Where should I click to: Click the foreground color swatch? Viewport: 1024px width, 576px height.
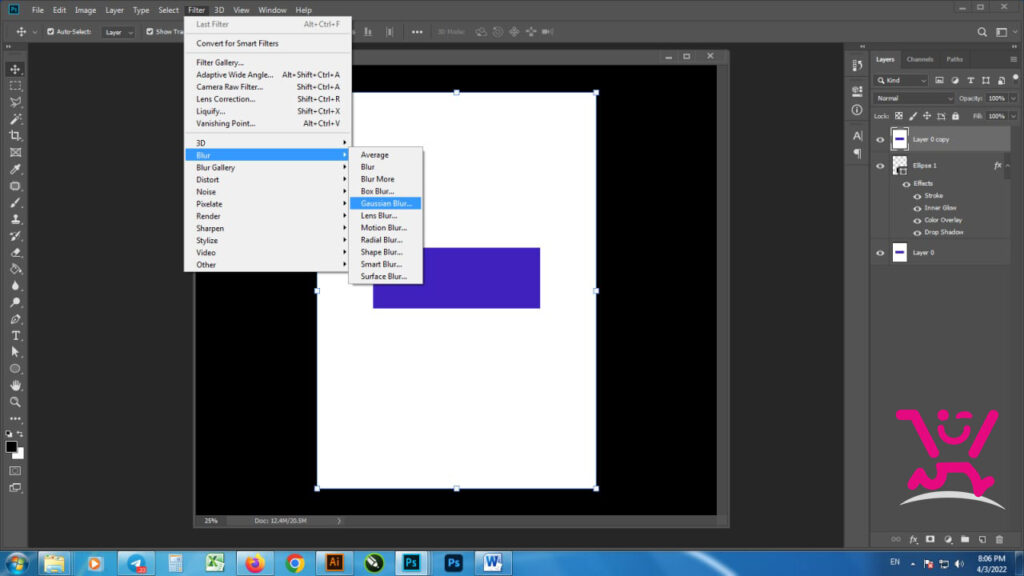(10, 447)
